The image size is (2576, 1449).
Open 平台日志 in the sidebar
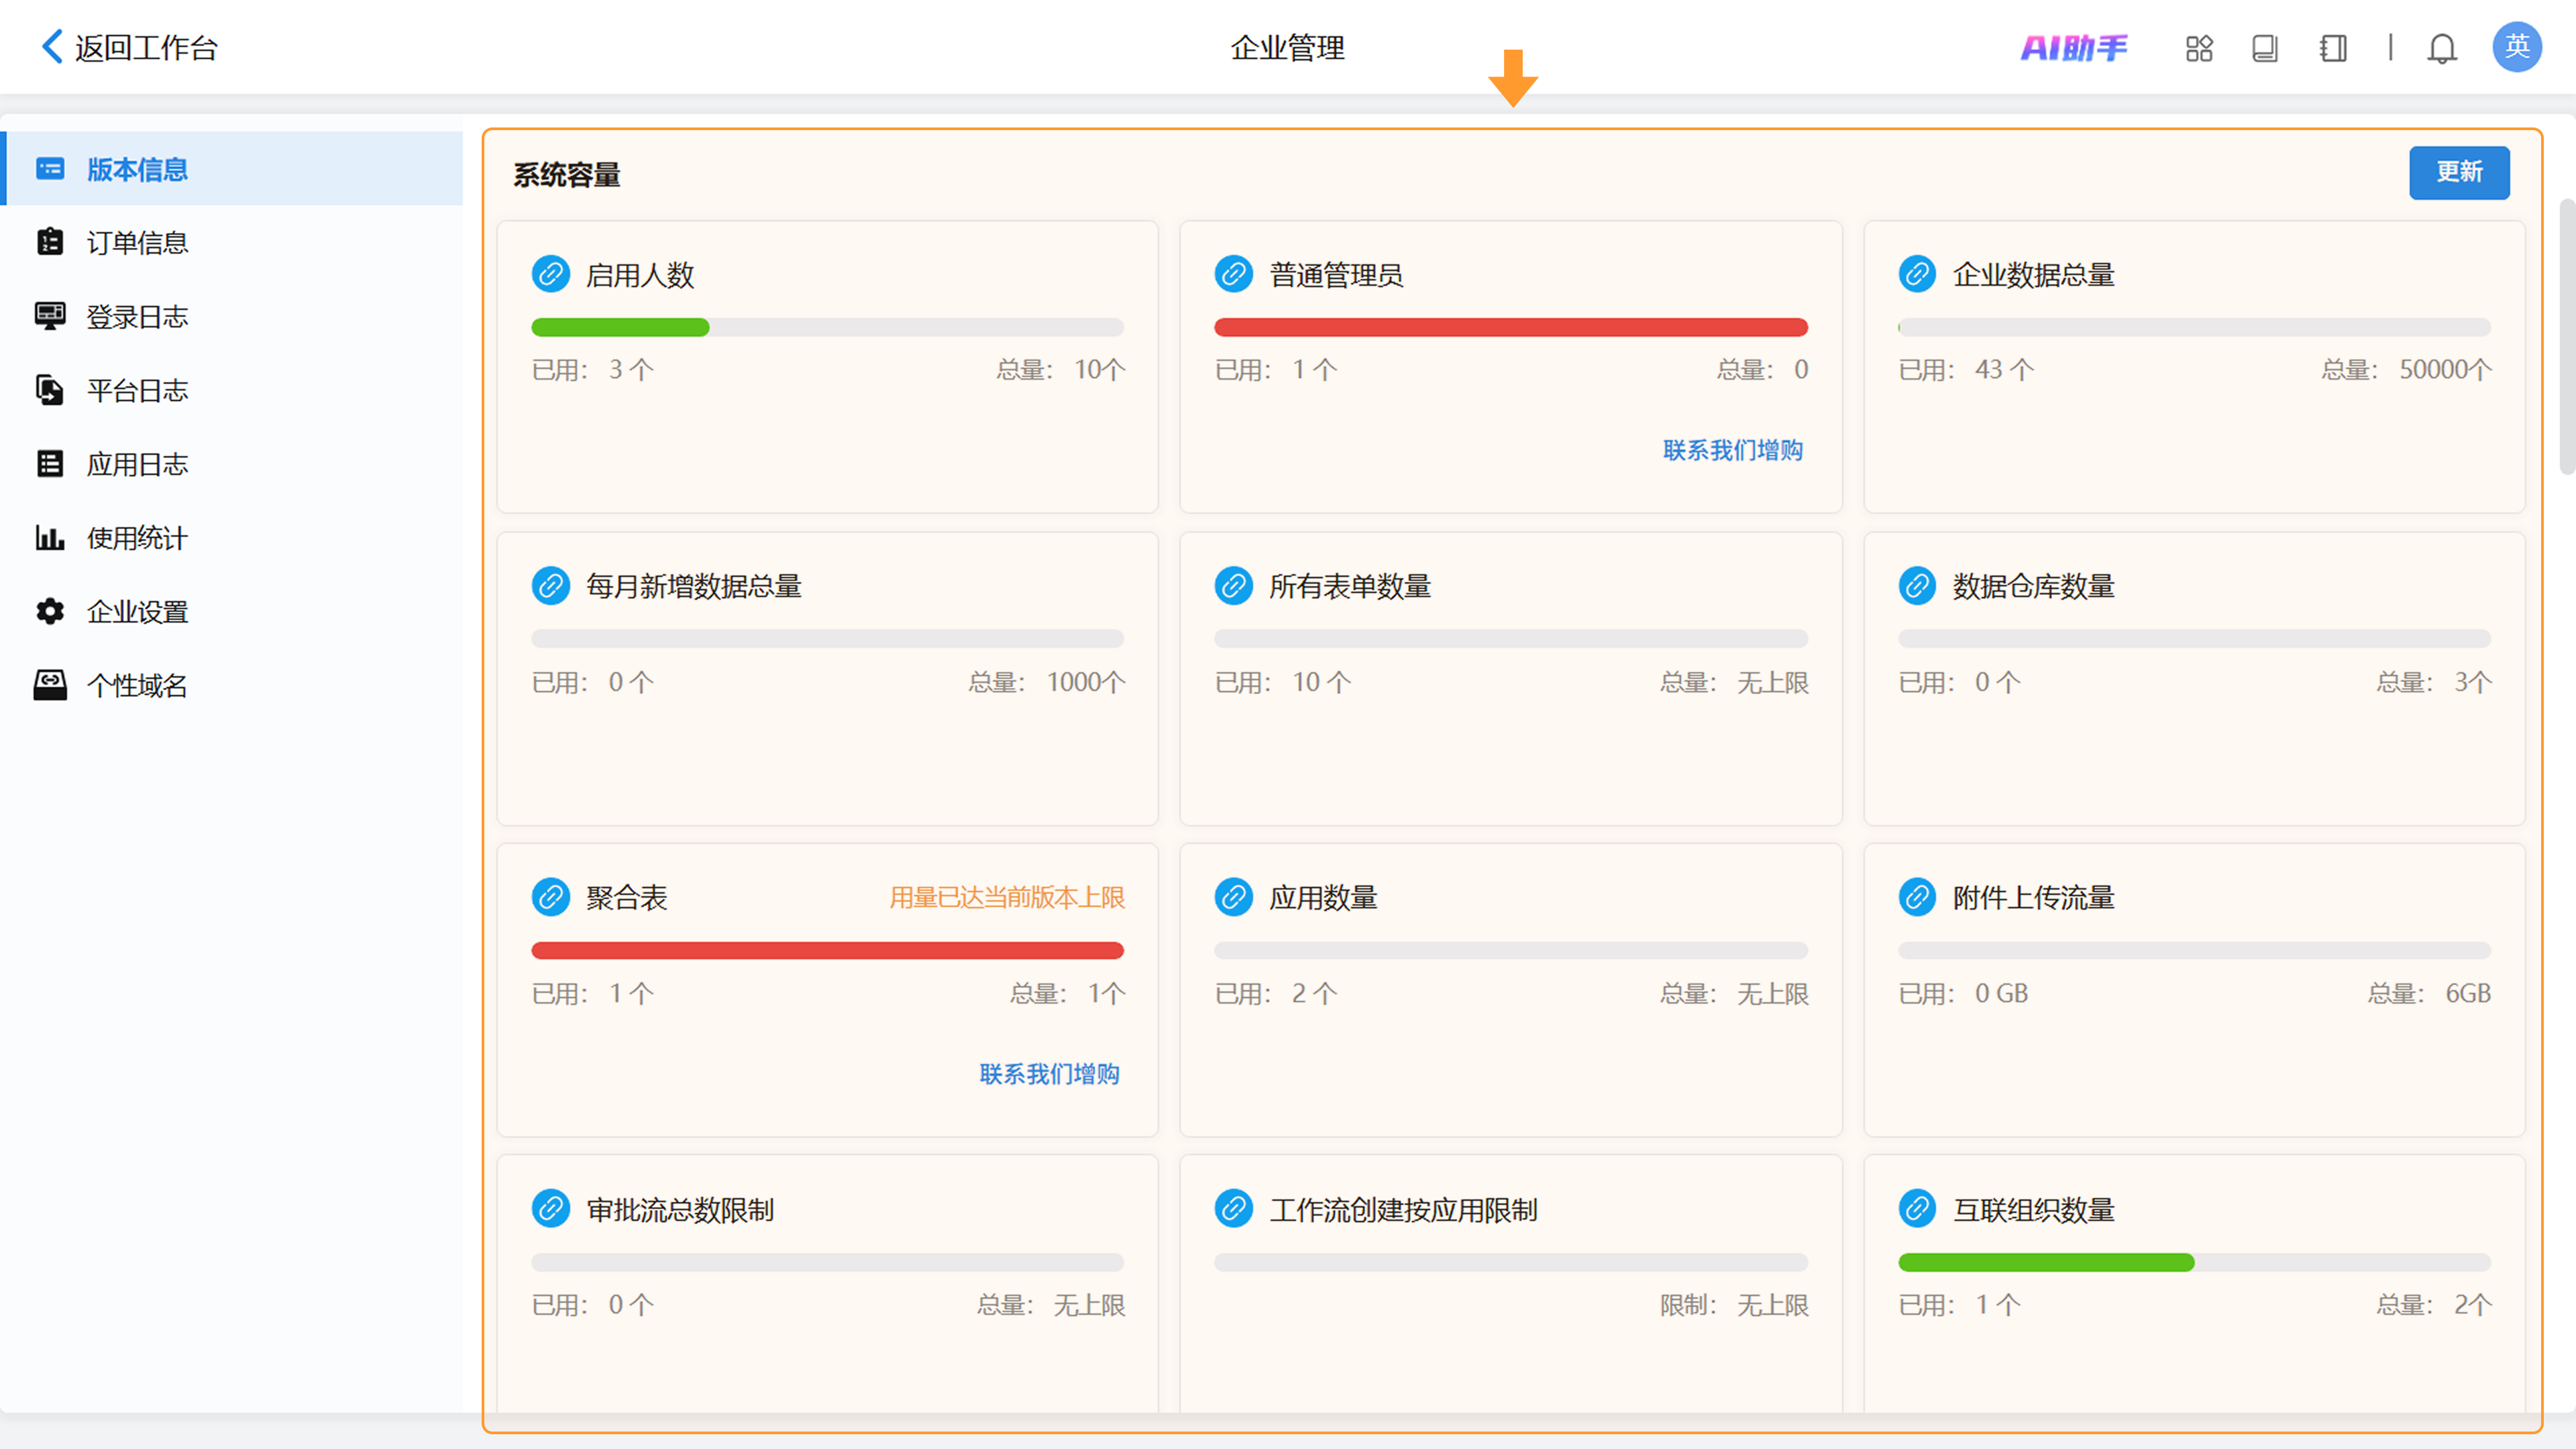(232, 390)
